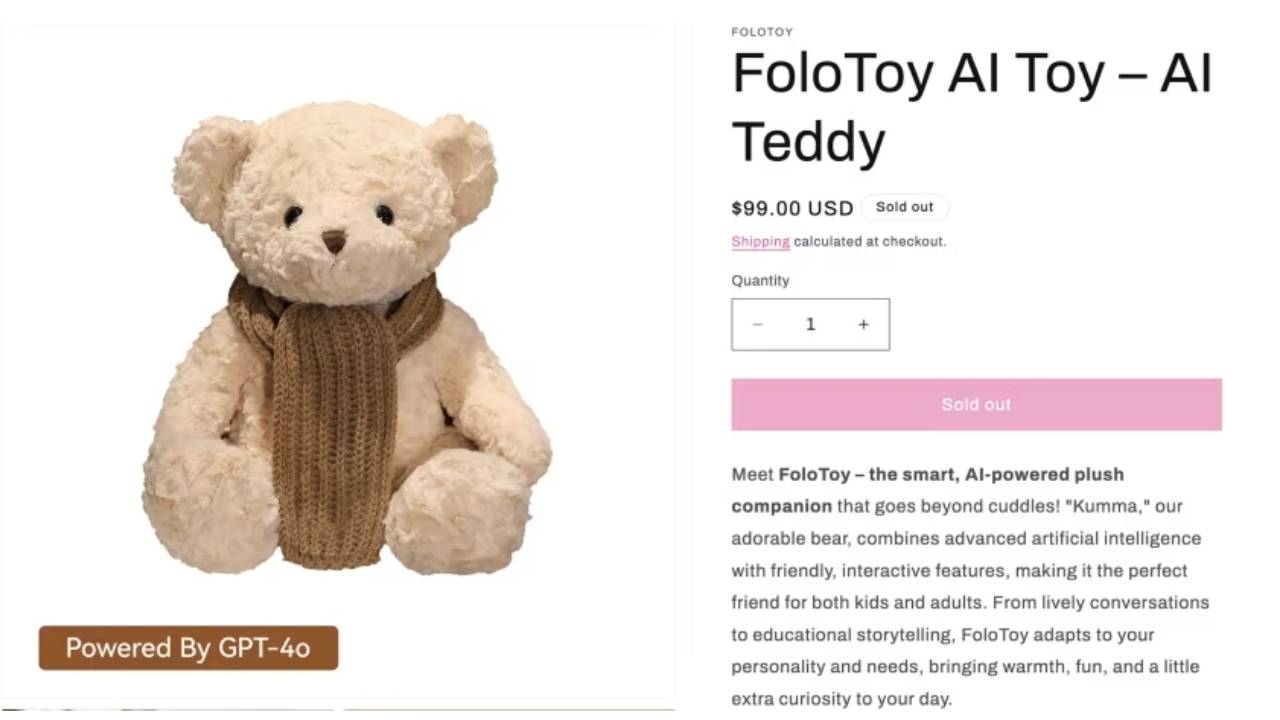Click the plus icon to increase quantity

click(863, 324)
